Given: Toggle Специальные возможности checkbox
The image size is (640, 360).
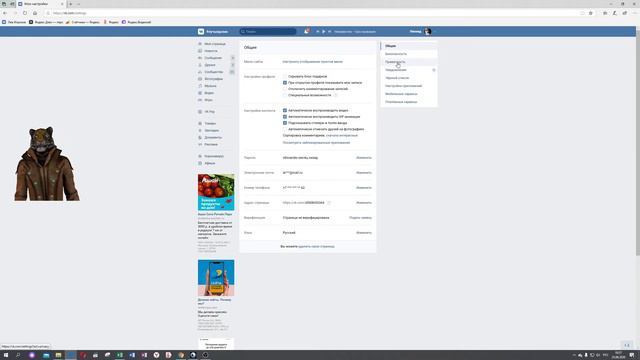Looking at the screenshot, I should (x=285, y=95).
